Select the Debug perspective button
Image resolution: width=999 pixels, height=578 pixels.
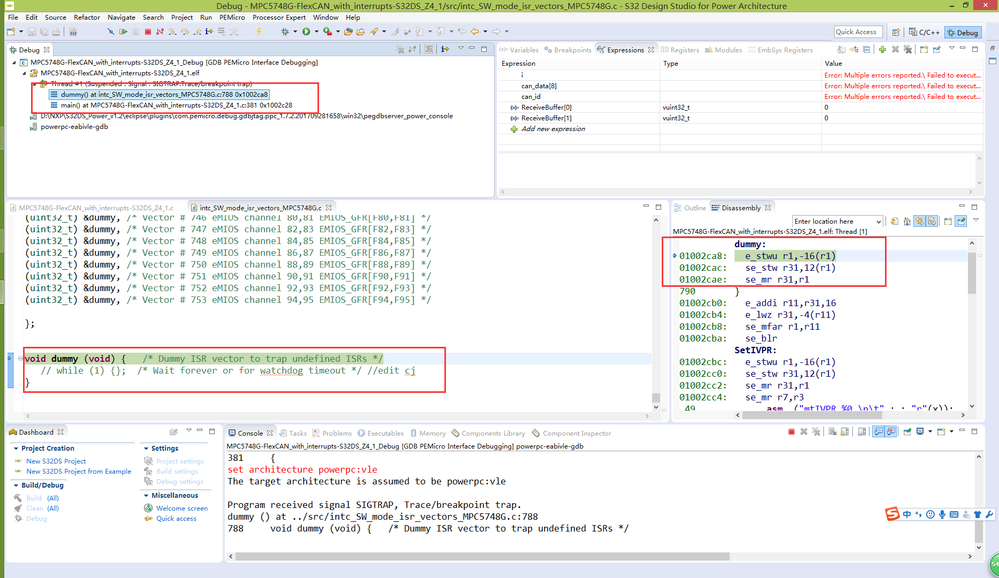point(963,32)
